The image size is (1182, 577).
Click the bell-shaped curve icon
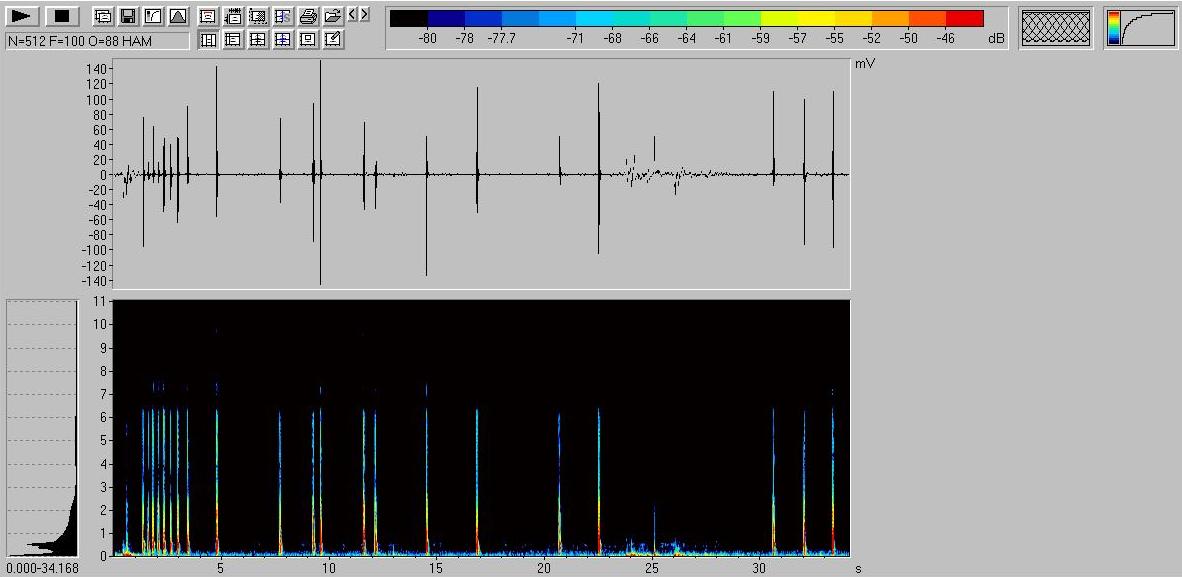(177, 17)
